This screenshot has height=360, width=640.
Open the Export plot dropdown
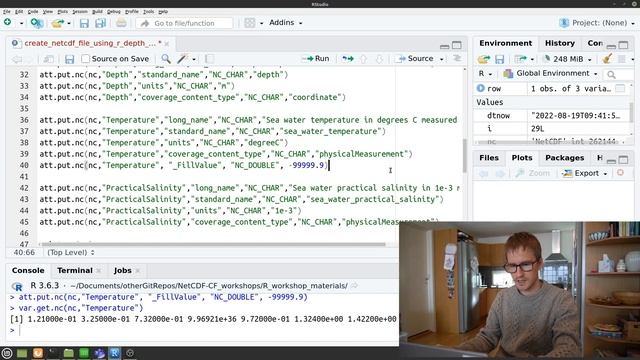coord(585,173)
